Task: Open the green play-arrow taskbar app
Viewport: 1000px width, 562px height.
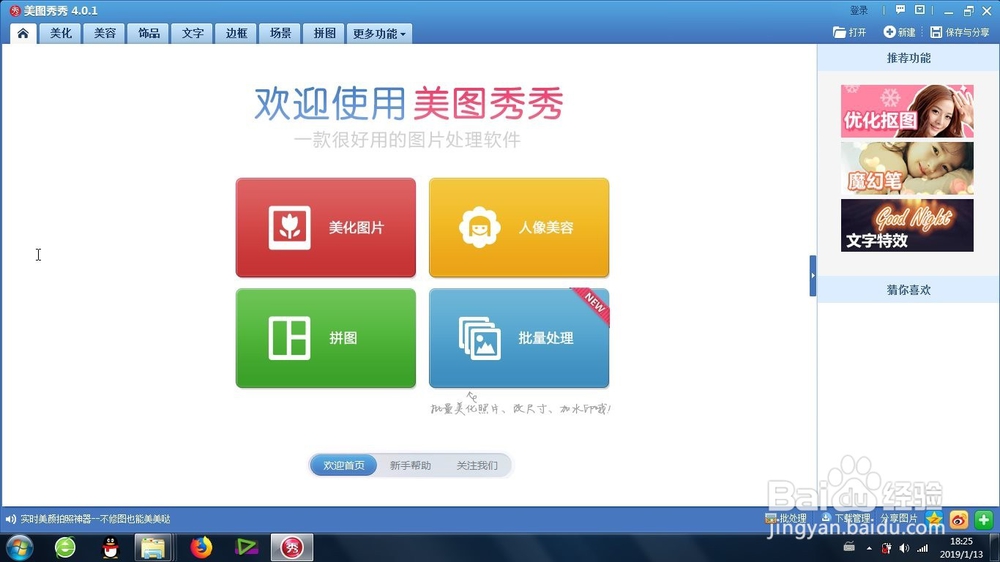Action: click(246, 547)
